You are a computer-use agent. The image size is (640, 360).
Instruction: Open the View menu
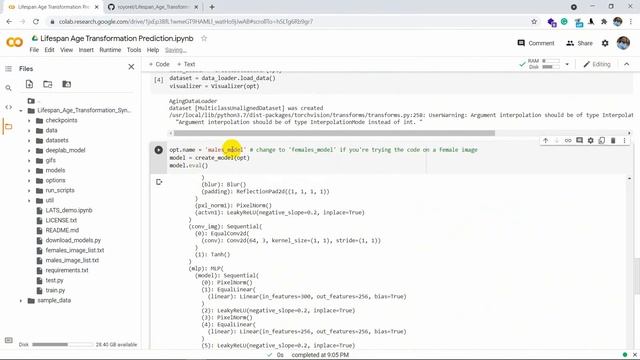click(67, 50)
